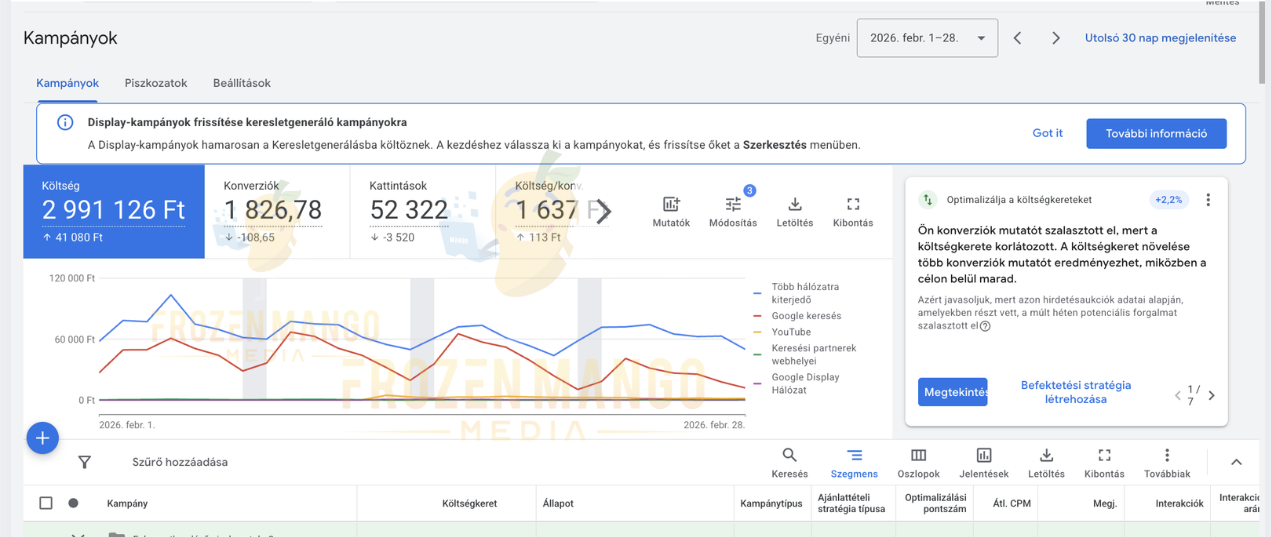Image resolution: width=1271 pixels, height=537 pixels.
Task: Click the Utolsó 30 nap megjelenítése link
Action: pos(1160,38)
